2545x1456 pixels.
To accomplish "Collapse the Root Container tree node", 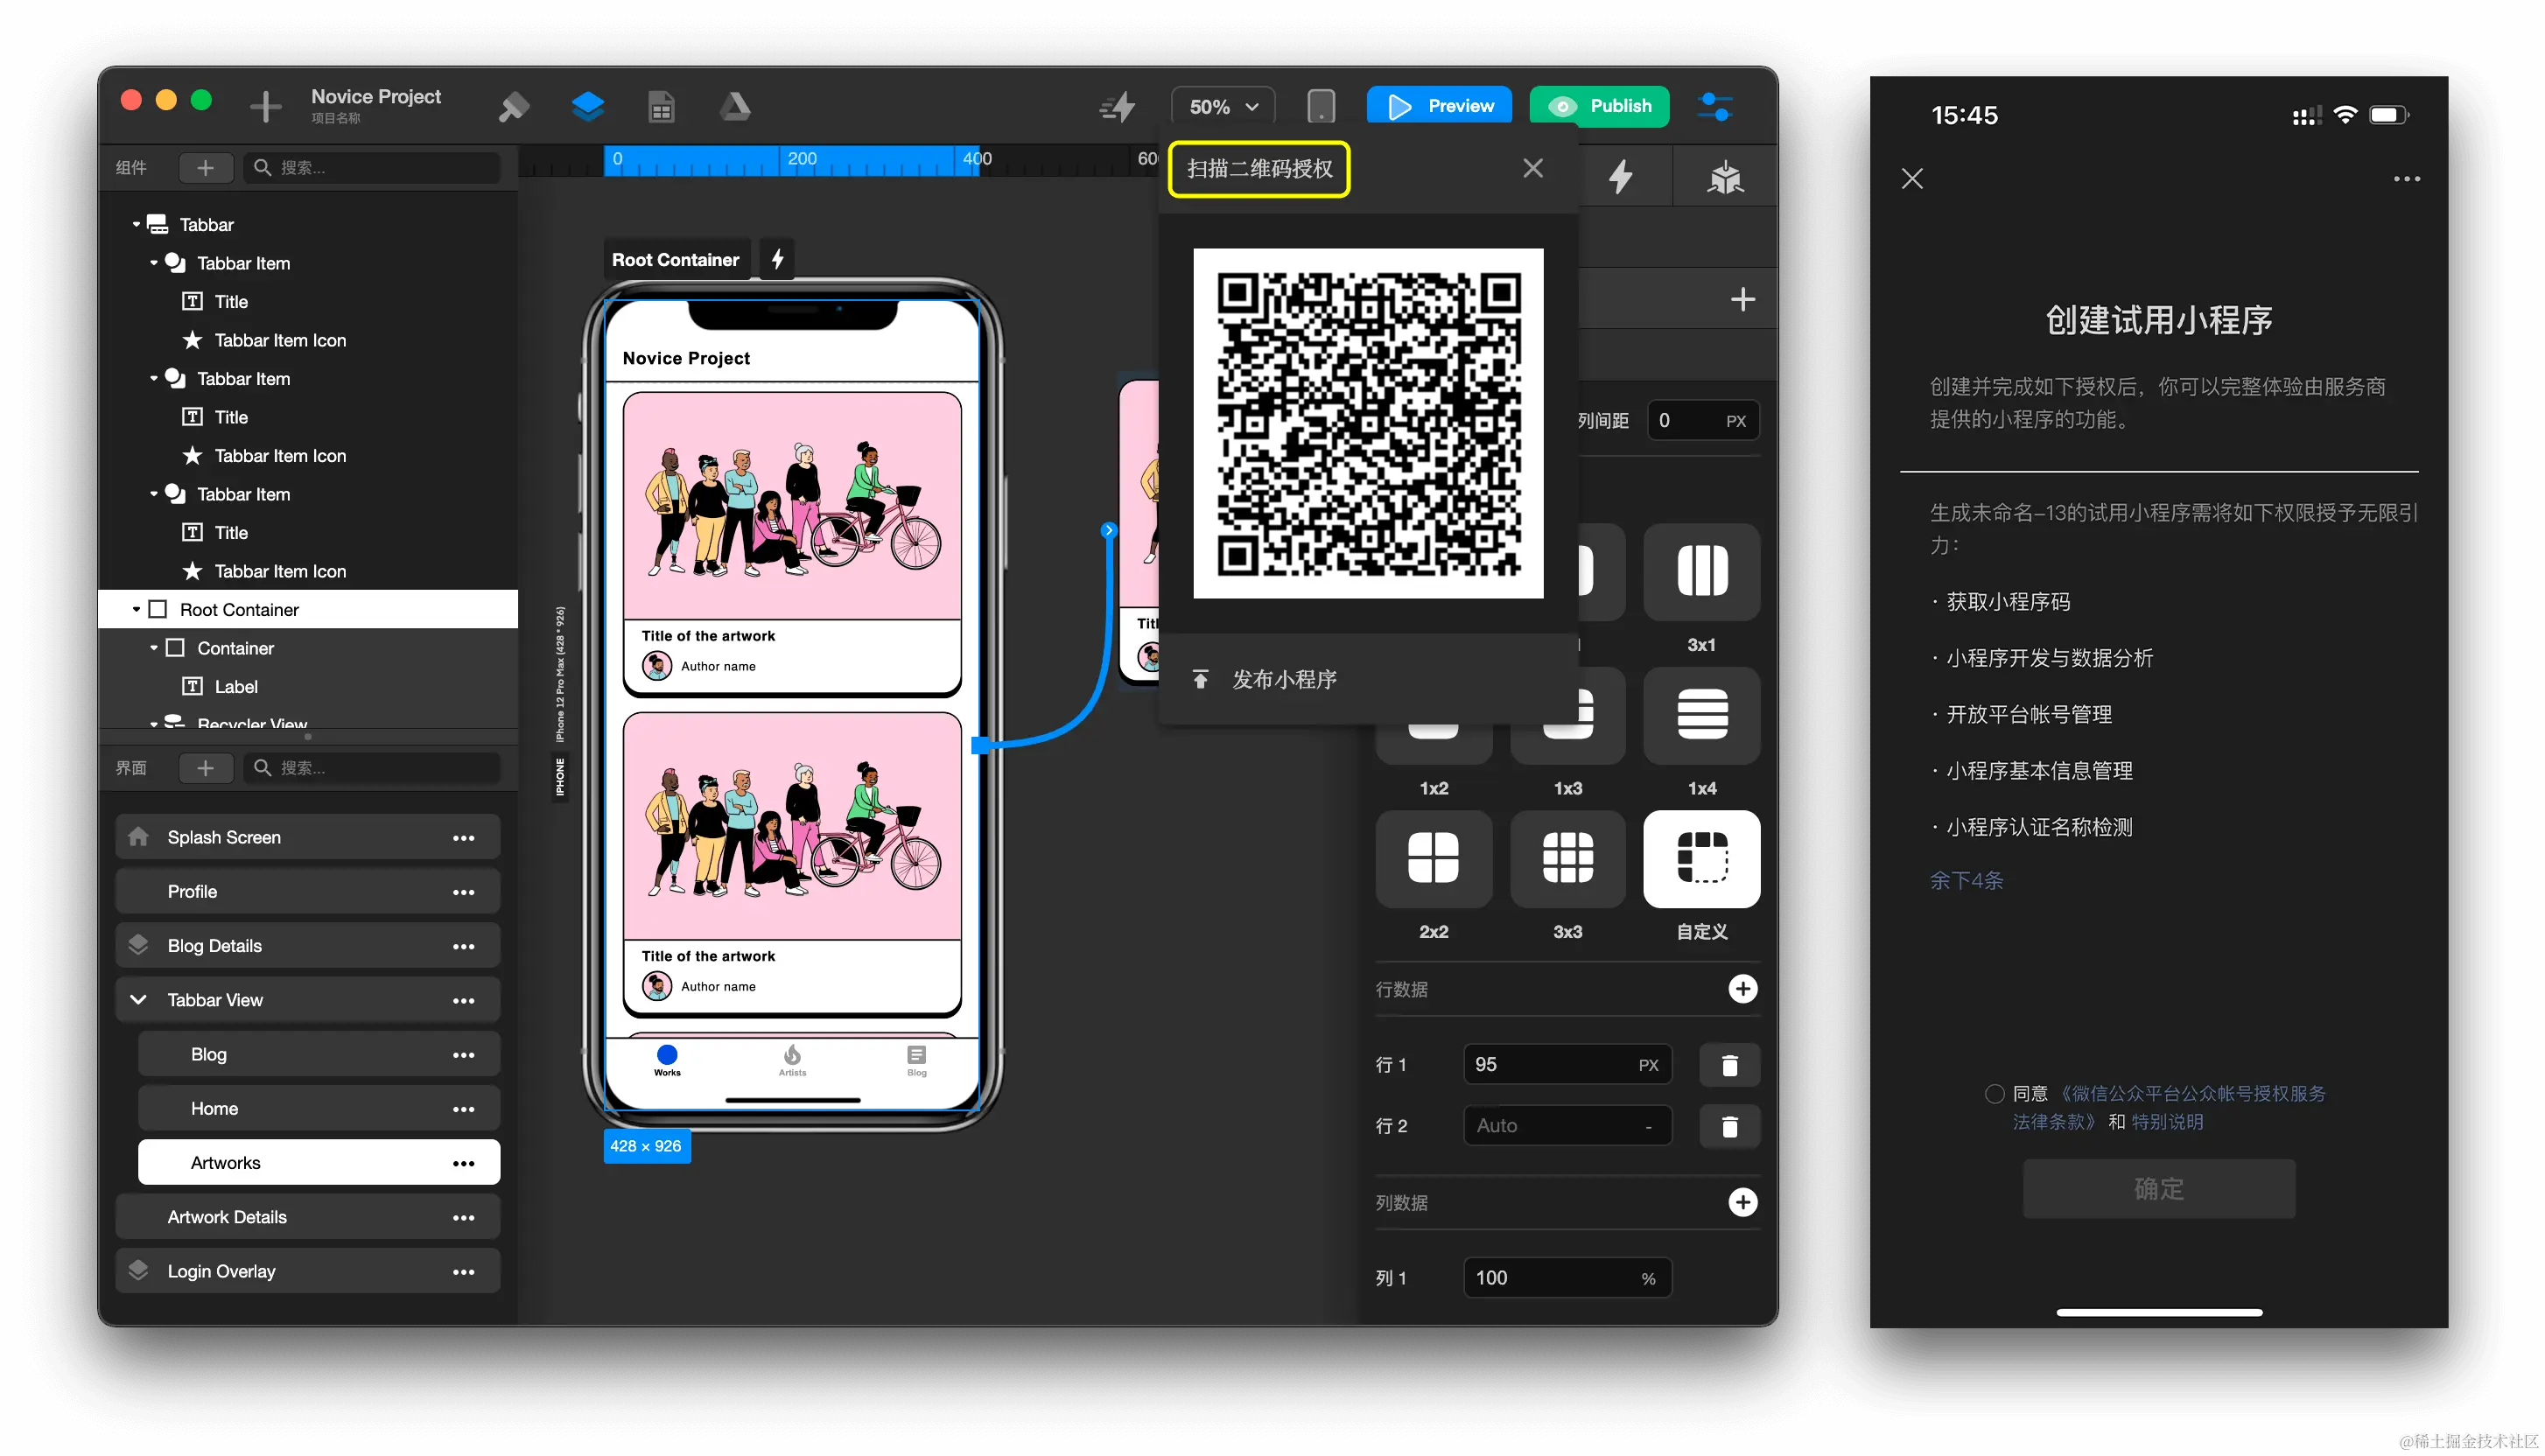I will click(x=137, y=609).
